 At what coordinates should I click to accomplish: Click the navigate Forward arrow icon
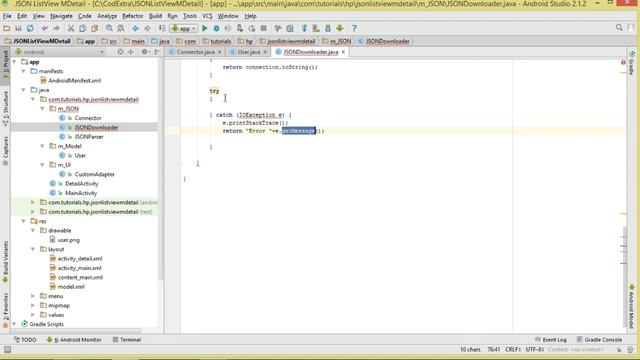(147, 28)
